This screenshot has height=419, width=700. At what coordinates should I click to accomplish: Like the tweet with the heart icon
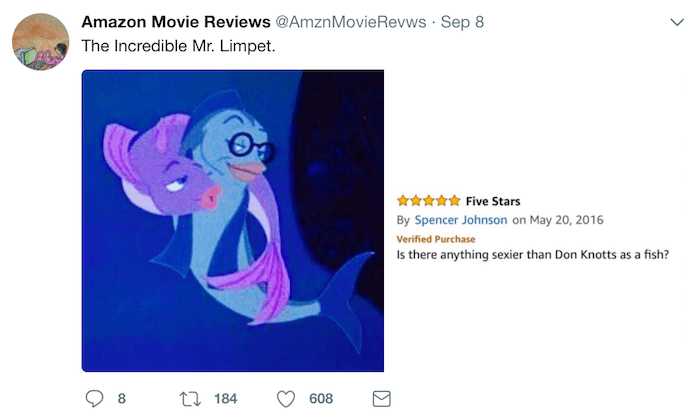click(286, 398)
